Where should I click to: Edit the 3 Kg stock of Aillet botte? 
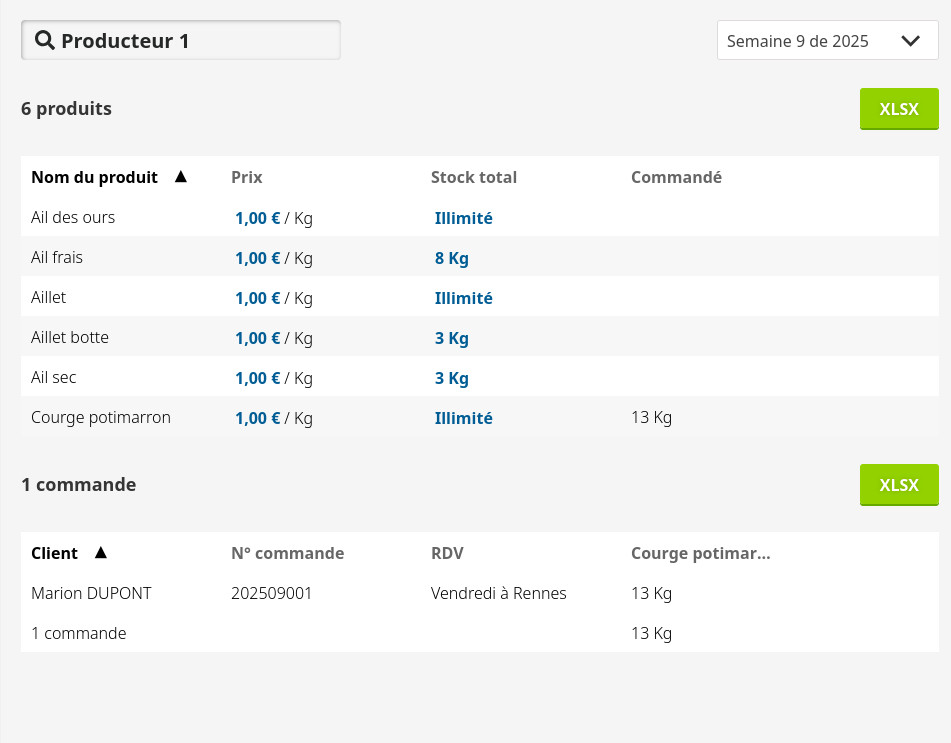pos(451,338)
